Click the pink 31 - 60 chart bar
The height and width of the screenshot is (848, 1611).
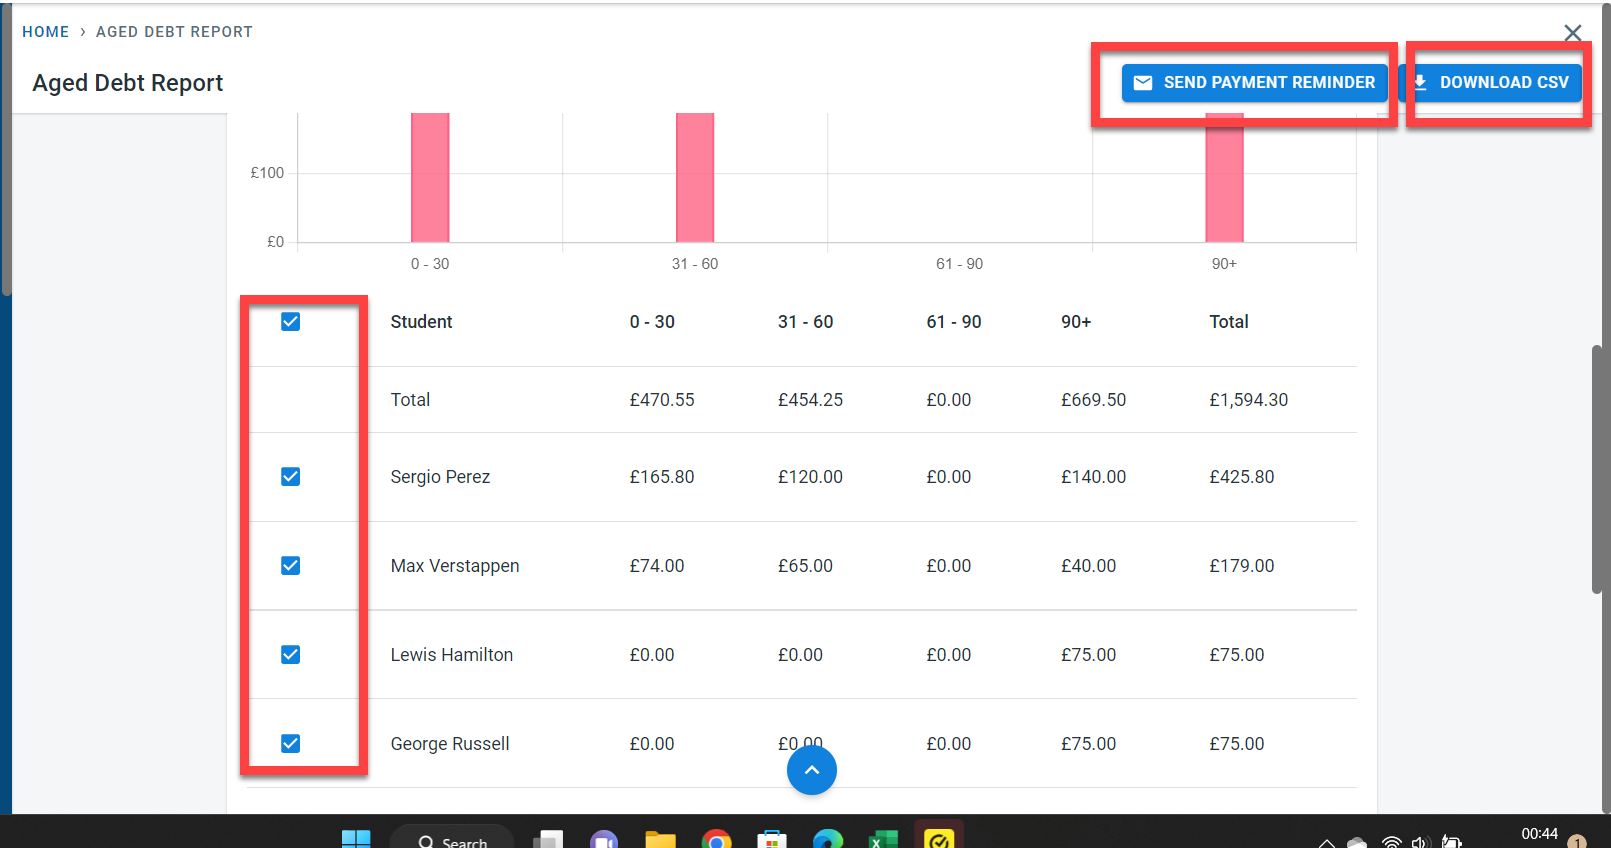coord(695,180)
